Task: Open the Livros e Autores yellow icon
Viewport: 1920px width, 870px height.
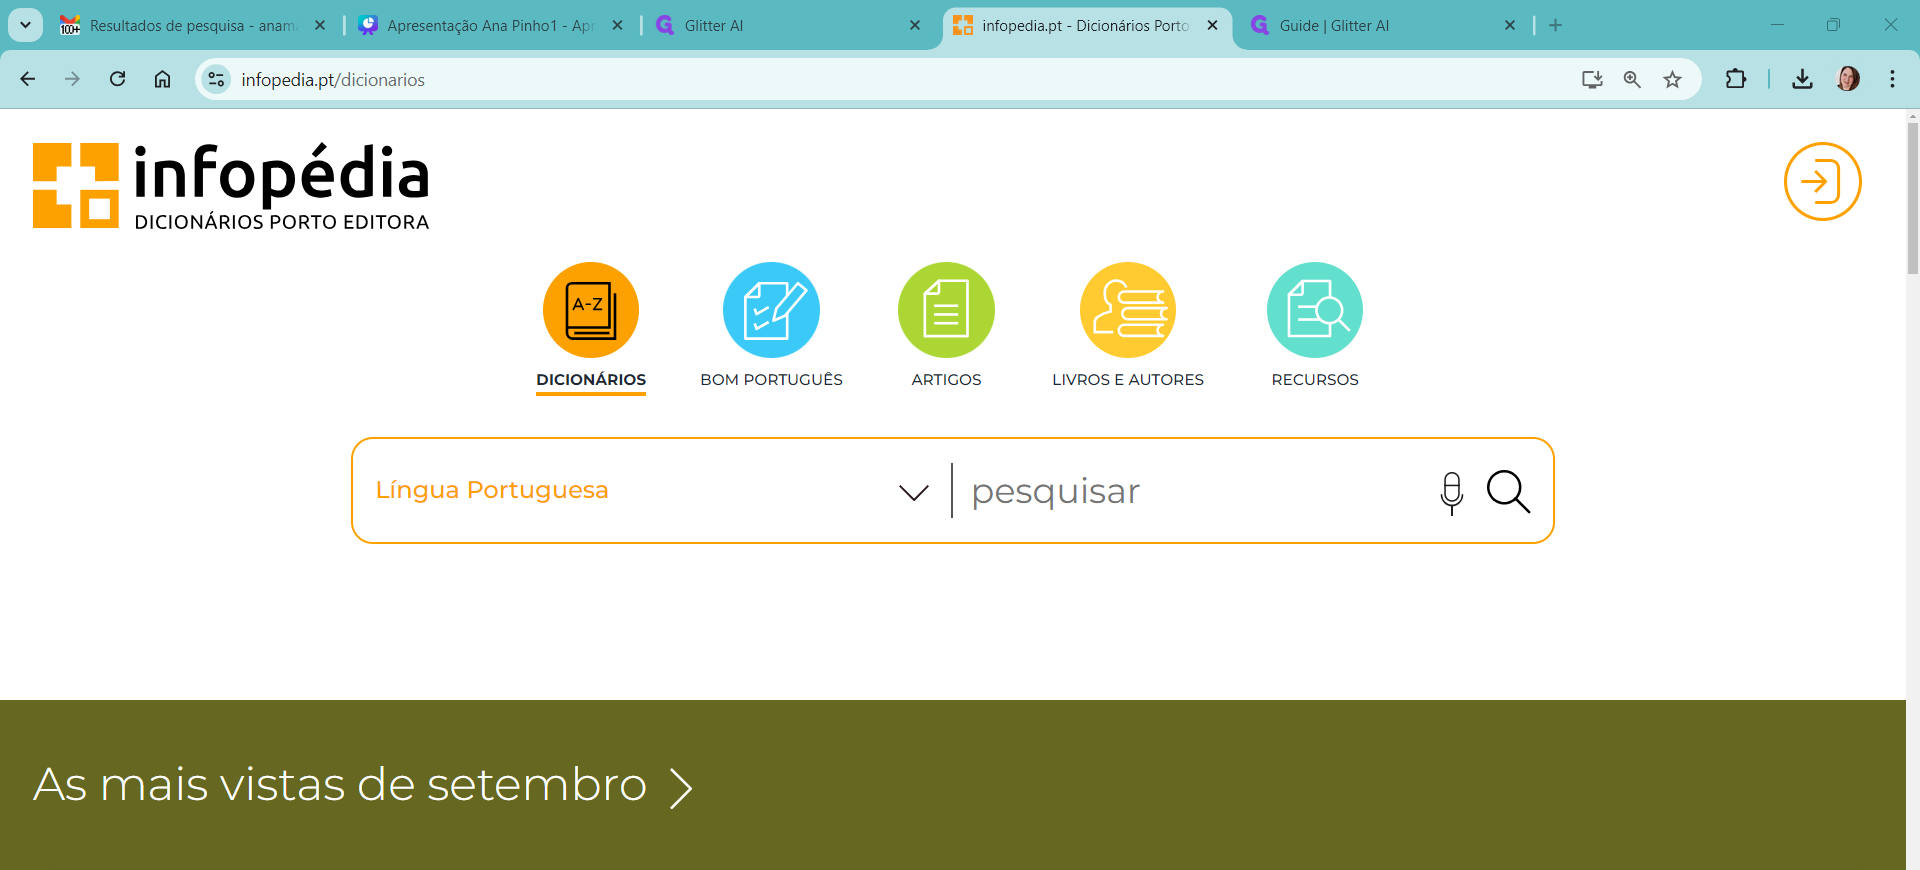Action: click(1128, 310)
